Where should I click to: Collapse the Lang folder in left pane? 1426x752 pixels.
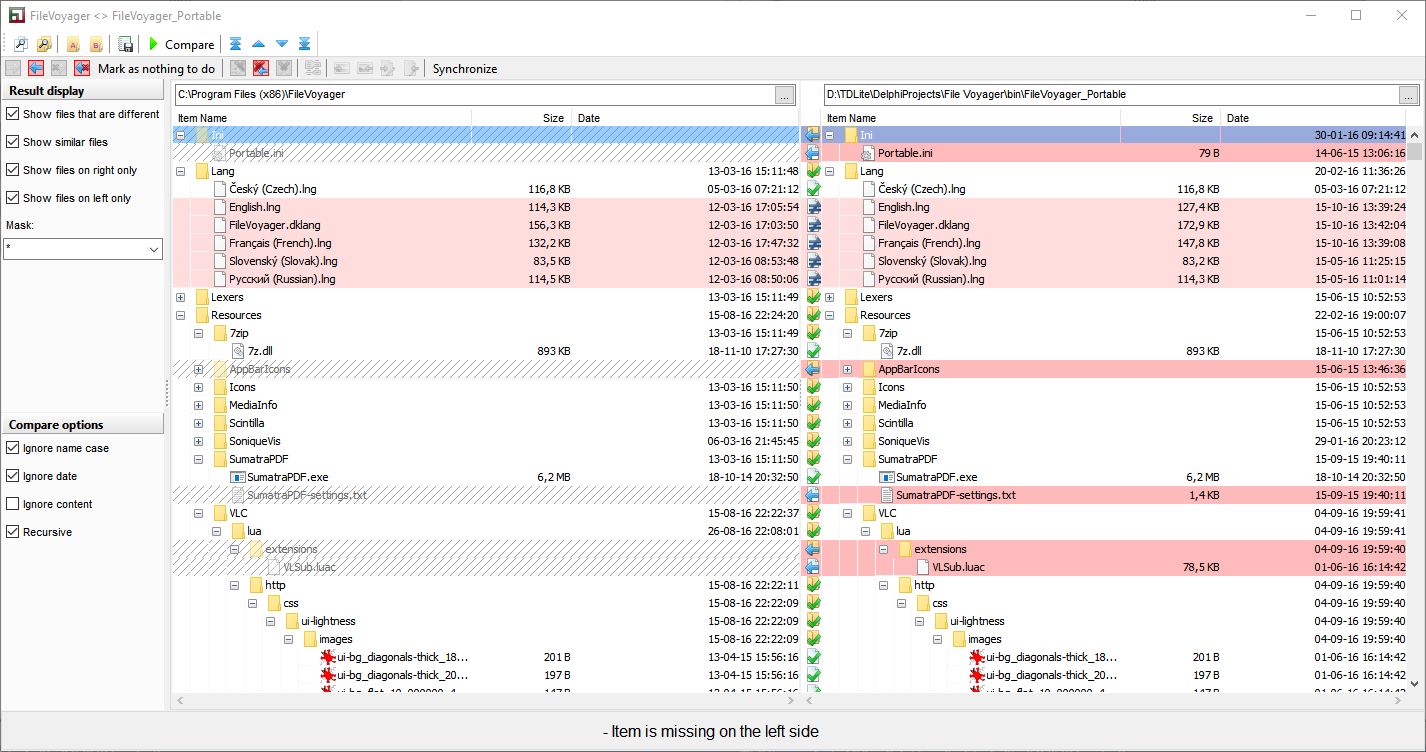[x=181, y=171]
